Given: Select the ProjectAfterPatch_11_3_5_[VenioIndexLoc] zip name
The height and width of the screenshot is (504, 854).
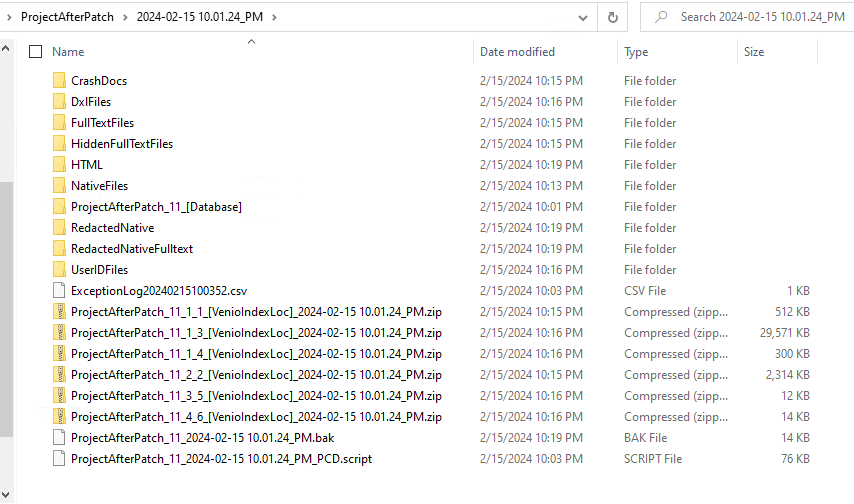Looking at the screenshot, I should (257, 396).
